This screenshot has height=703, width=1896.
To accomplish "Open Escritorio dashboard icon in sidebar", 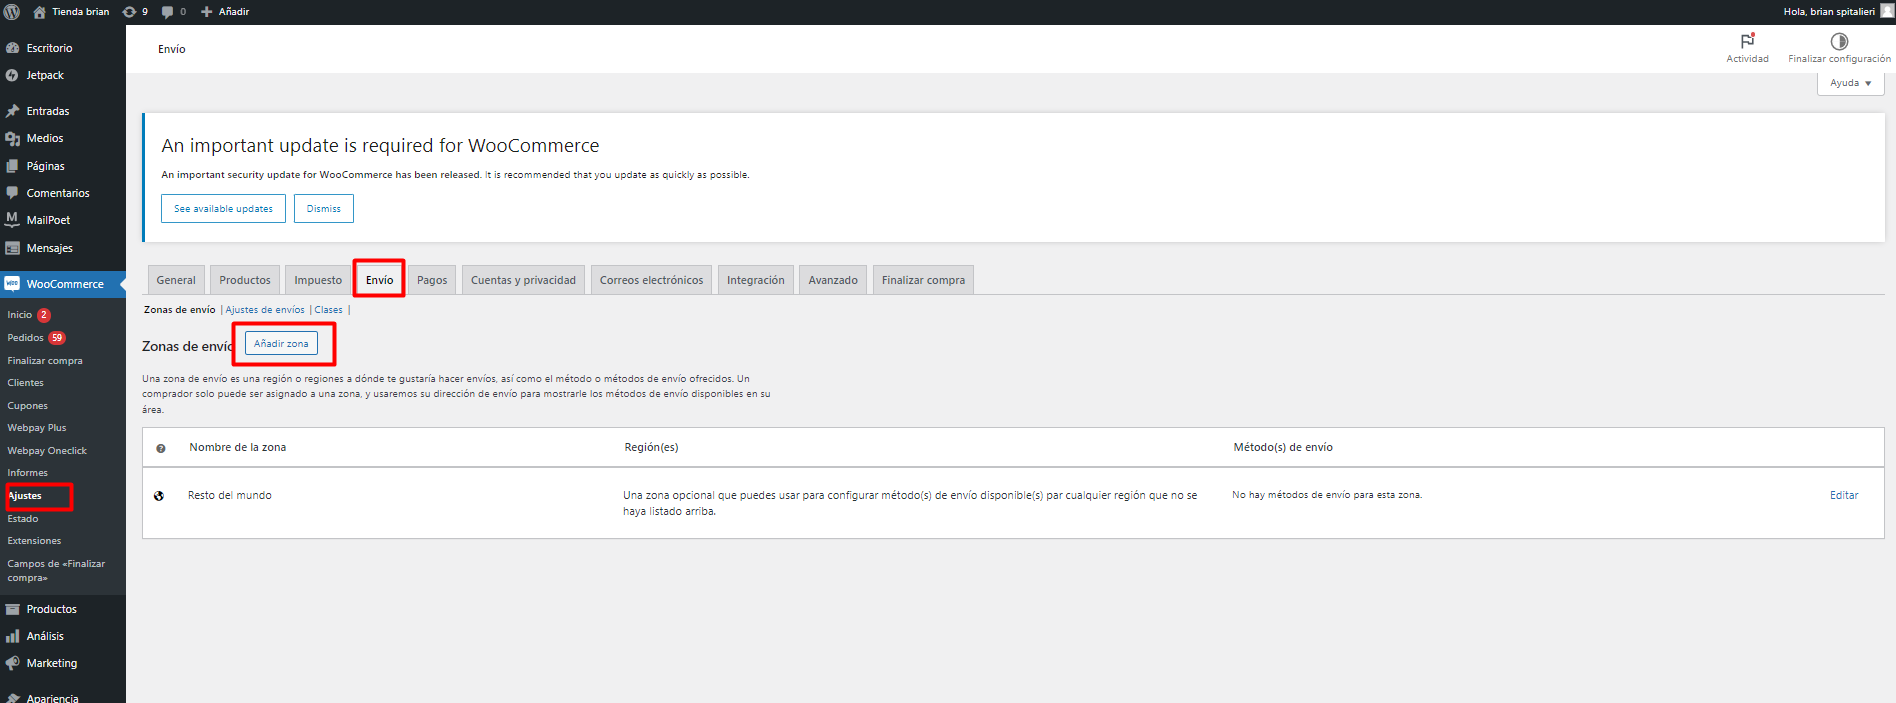I will click(12, 48).
